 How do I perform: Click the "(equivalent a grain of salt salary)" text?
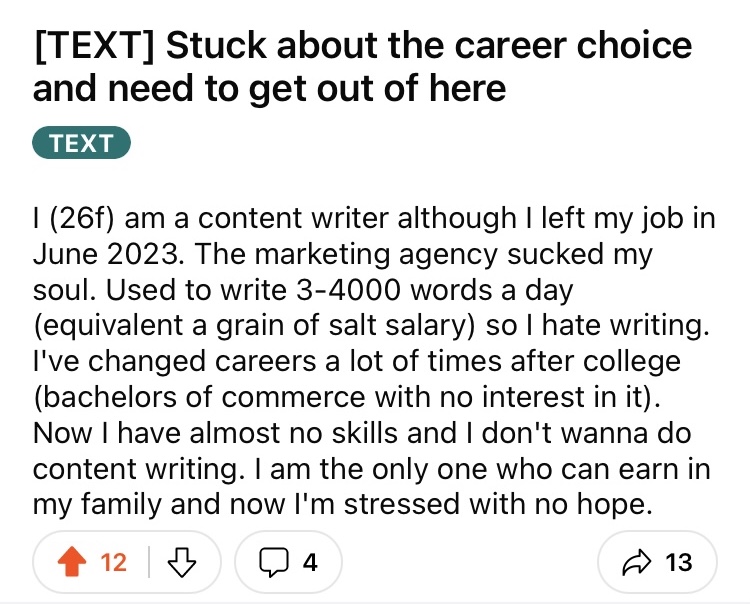pos(254,326)
